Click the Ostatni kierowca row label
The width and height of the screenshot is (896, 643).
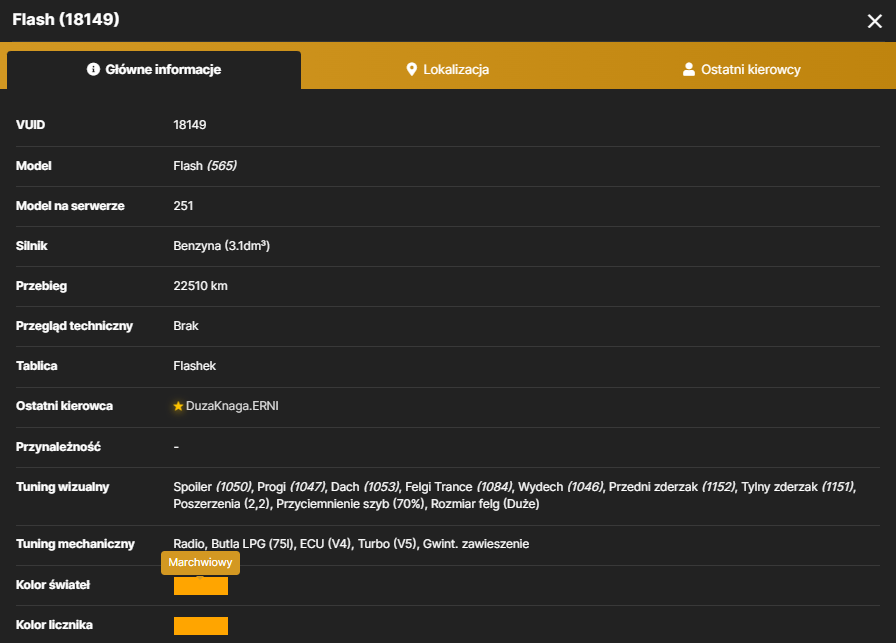tap(64, 406)
